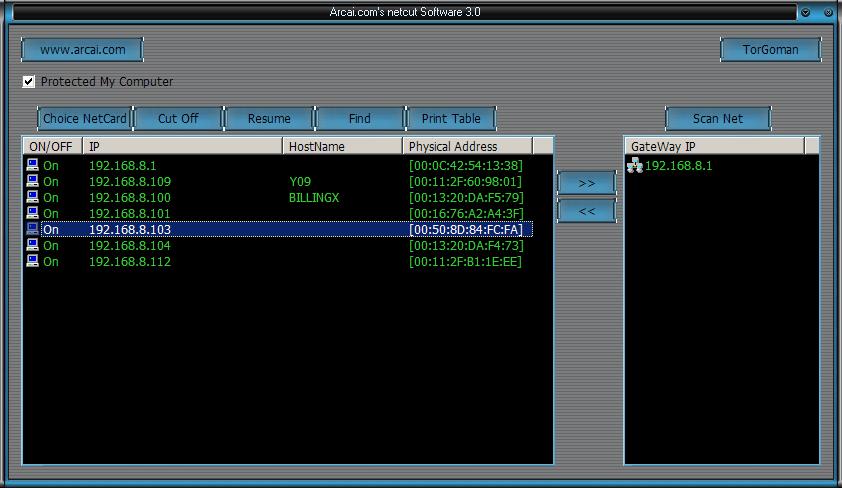Sort by the IP column header
This screenshot has height=488, width=842.
click(x=183, y=146)
